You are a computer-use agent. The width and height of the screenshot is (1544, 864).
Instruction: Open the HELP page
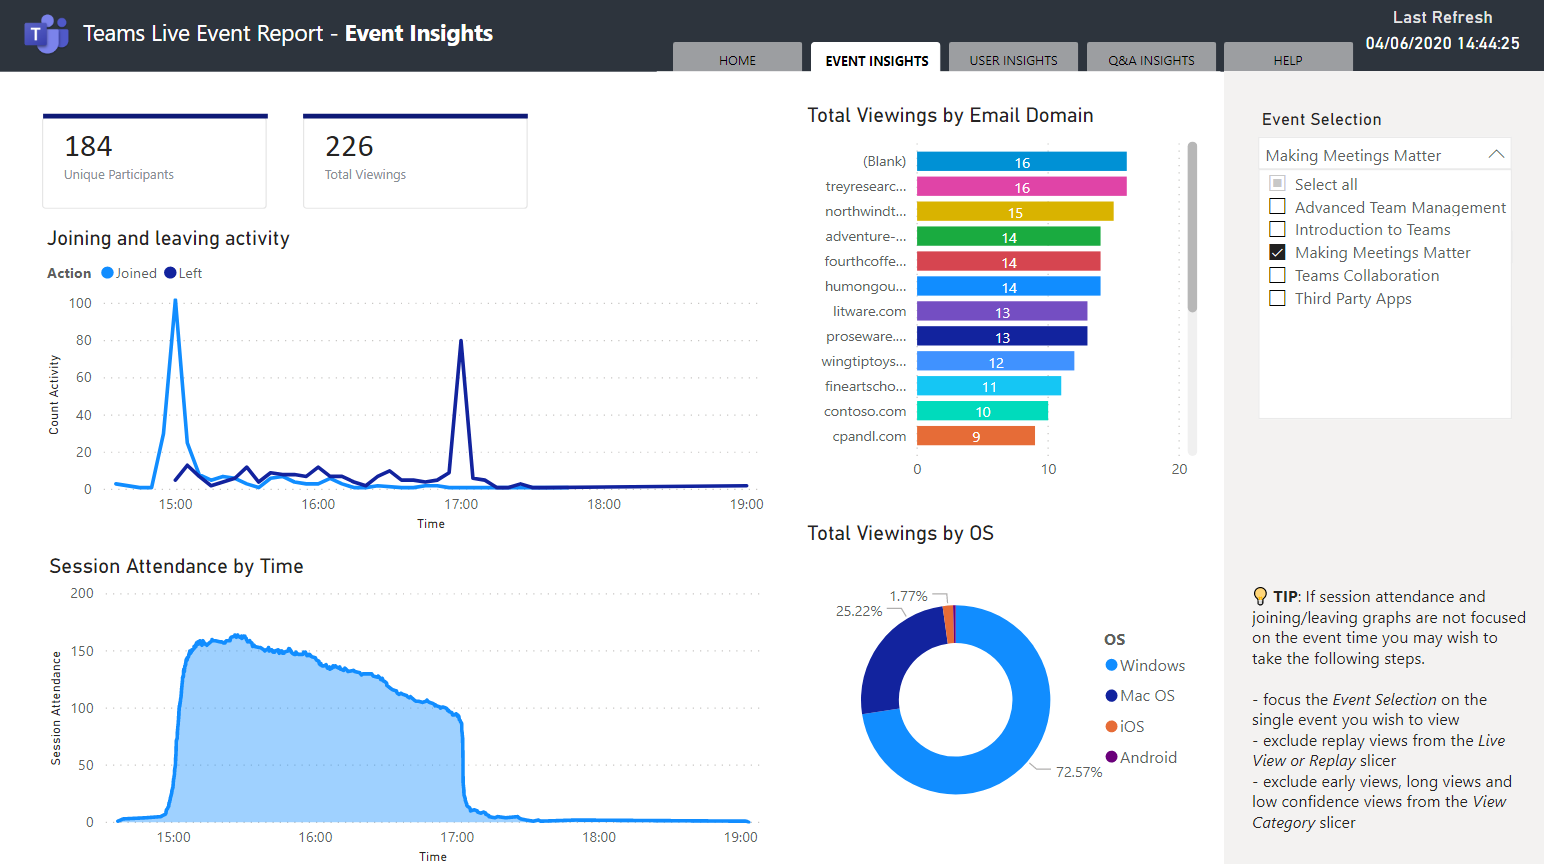[x=1288, y=59]
